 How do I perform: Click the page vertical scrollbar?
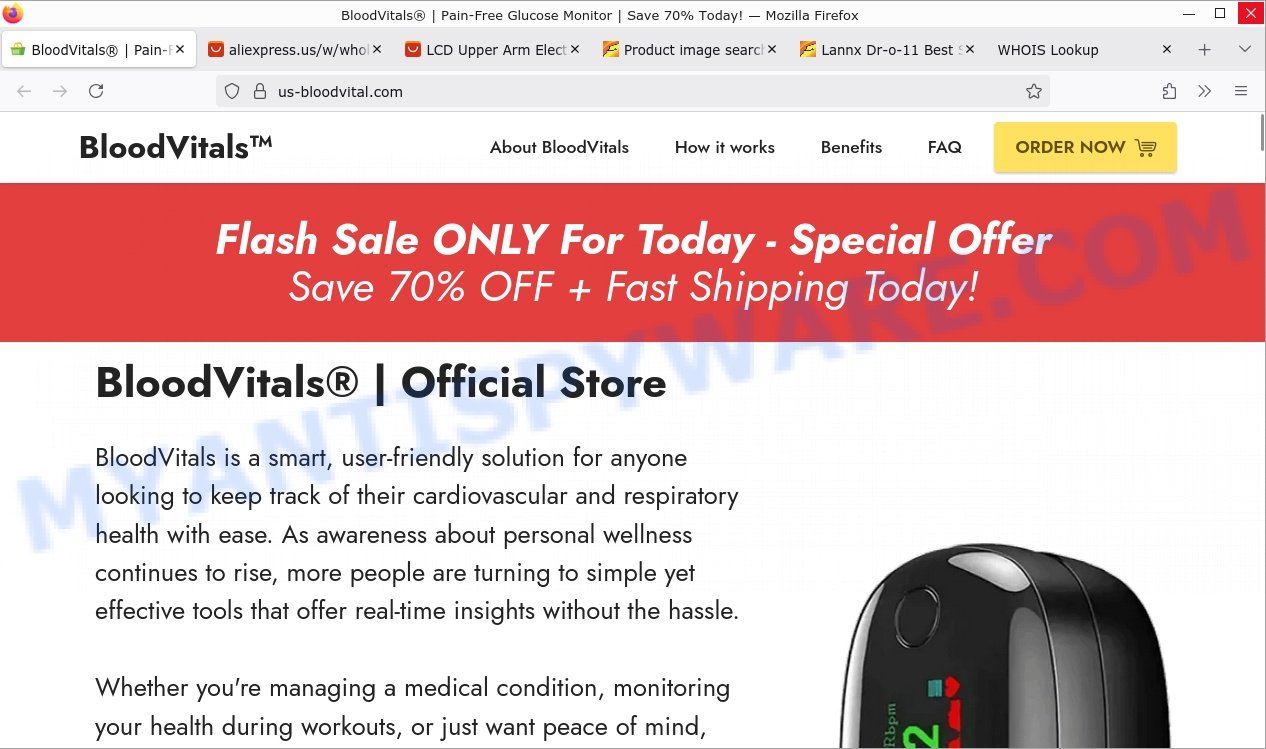(1260, 430)
